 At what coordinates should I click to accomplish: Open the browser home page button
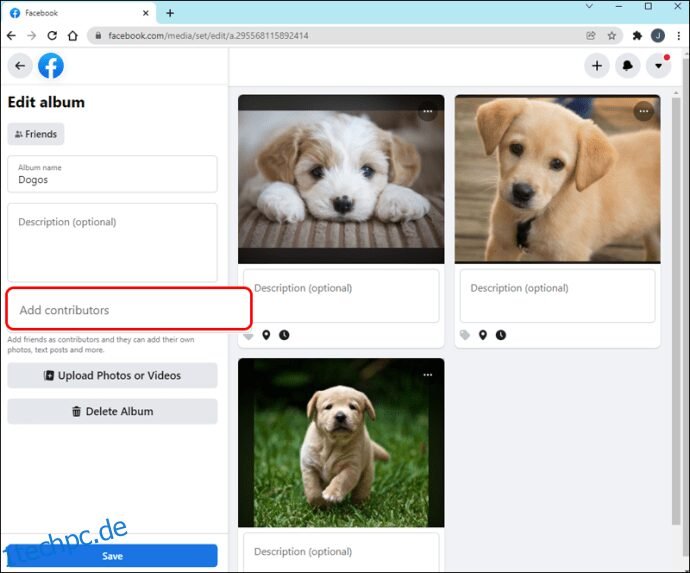(73, 36)
